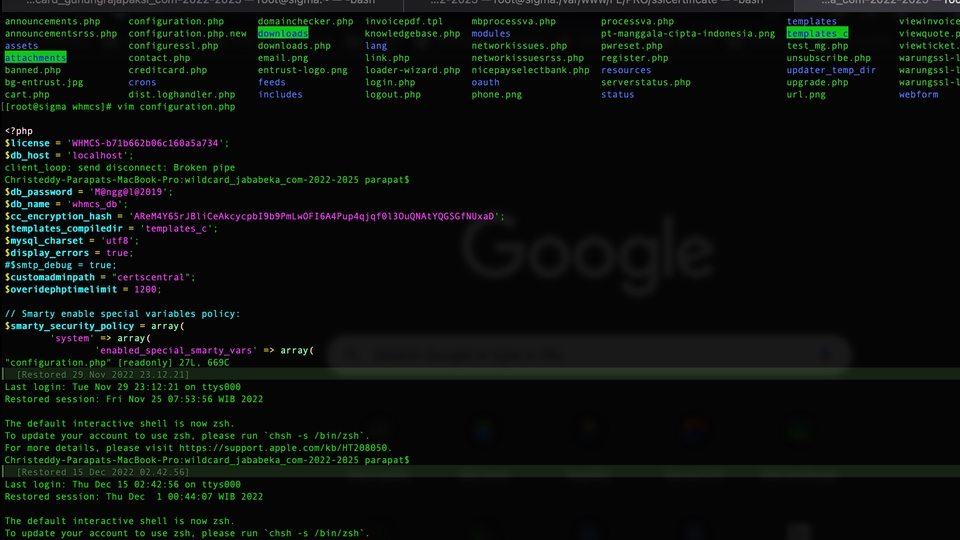Select entrust-logo.png file name
The height and width of the screenshot is (540, 960).
(302, 70)
